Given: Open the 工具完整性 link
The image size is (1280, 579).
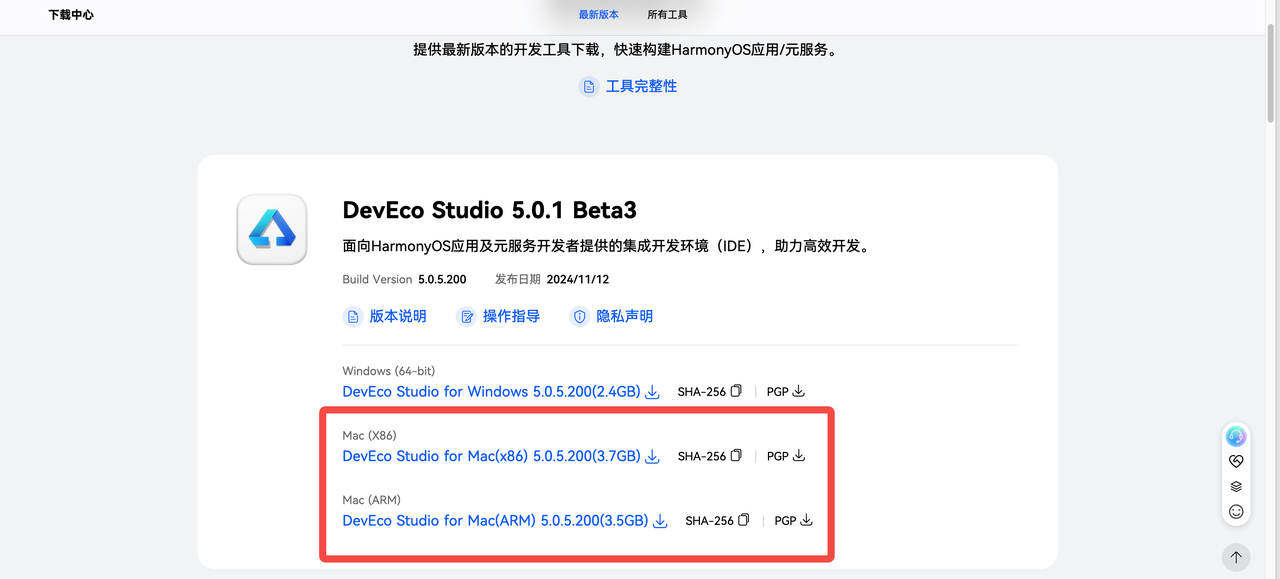Looking at the screenshot, I should (641, 87).
